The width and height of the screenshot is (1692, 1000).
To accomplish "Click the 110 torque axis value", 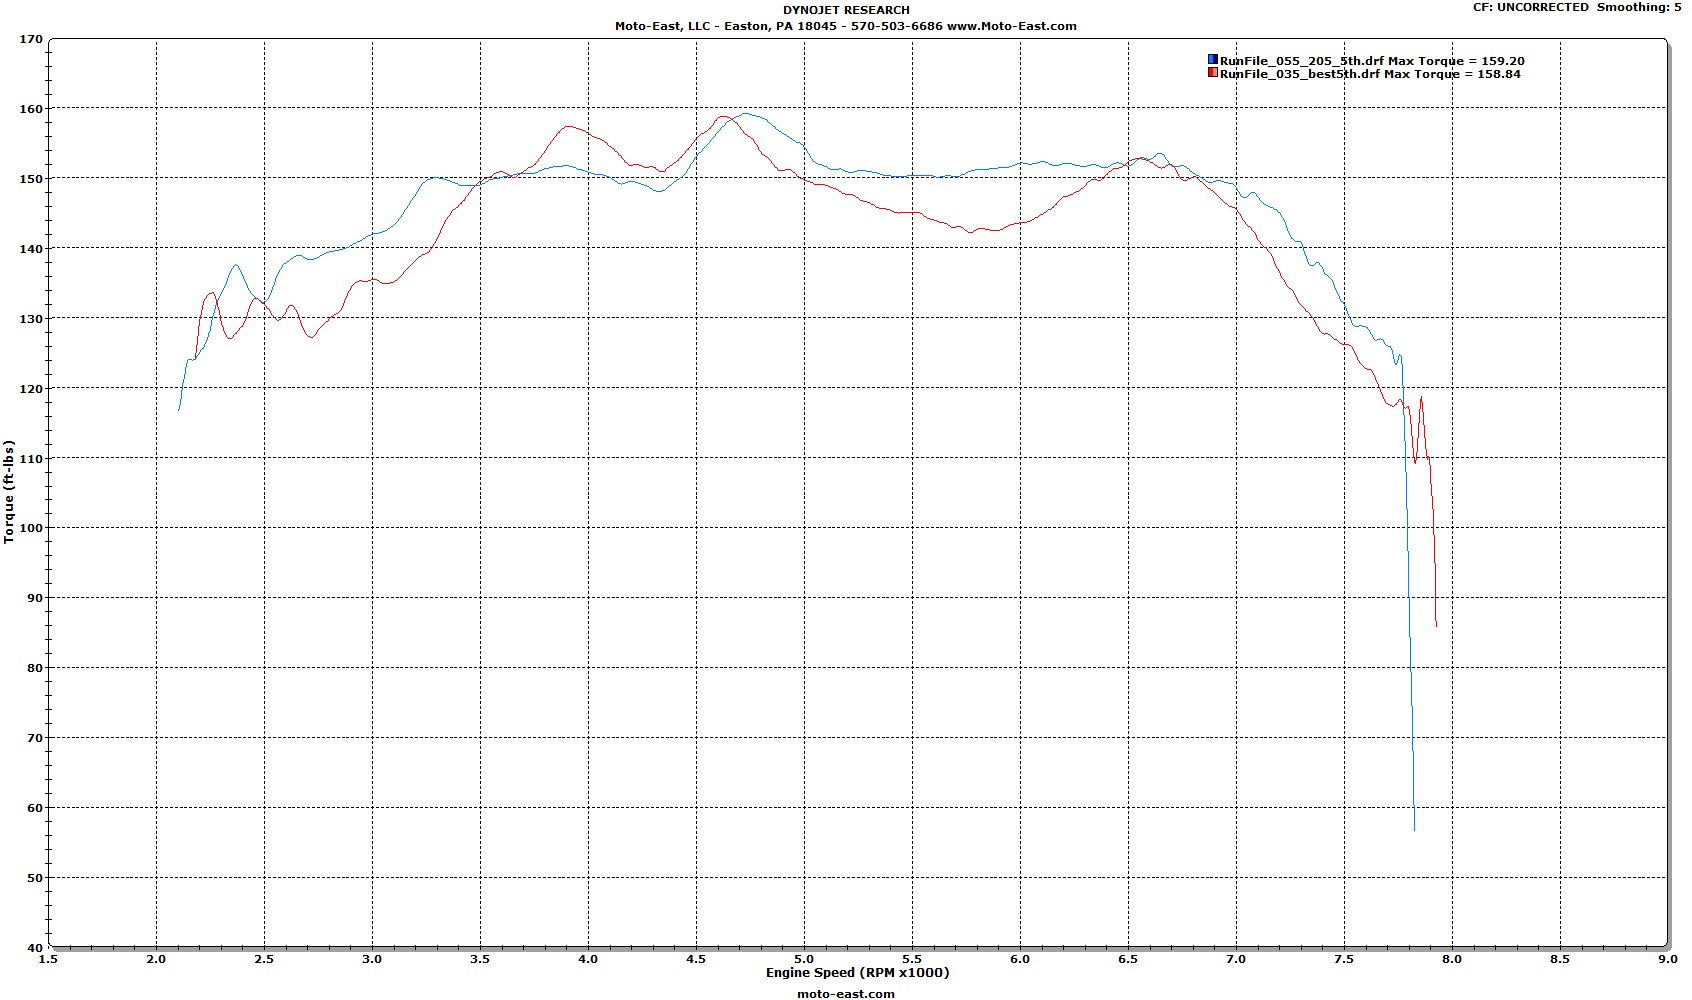I will click(x=31, y=460).
